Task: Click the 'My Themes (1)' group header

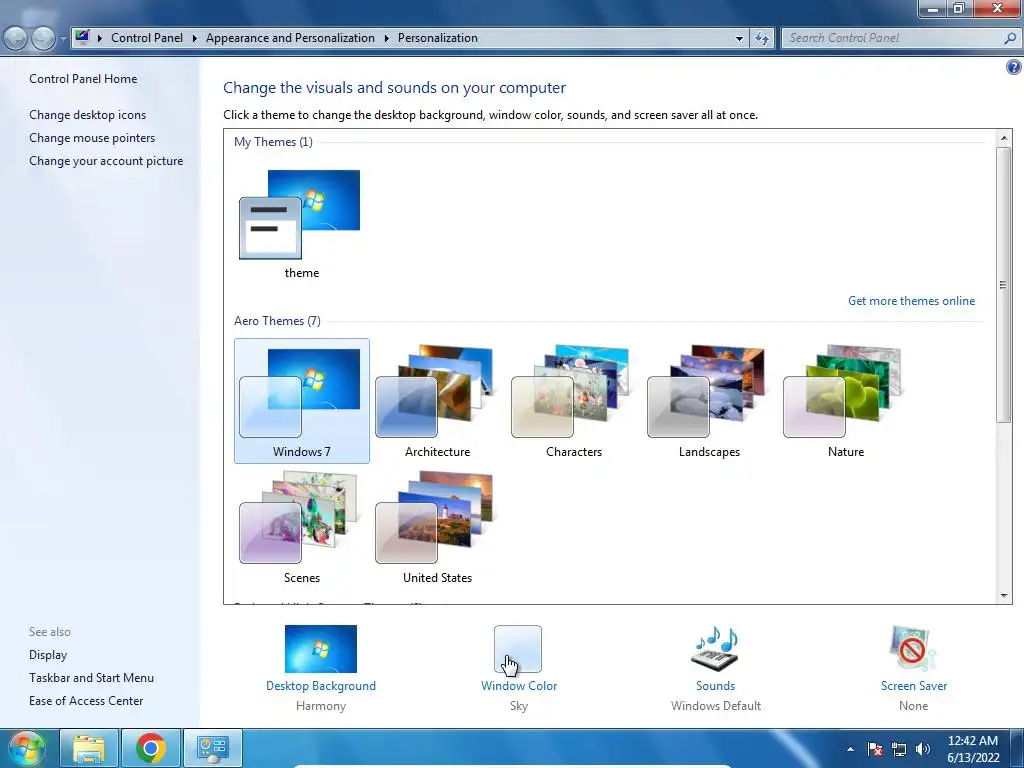Action: (273, 142)
